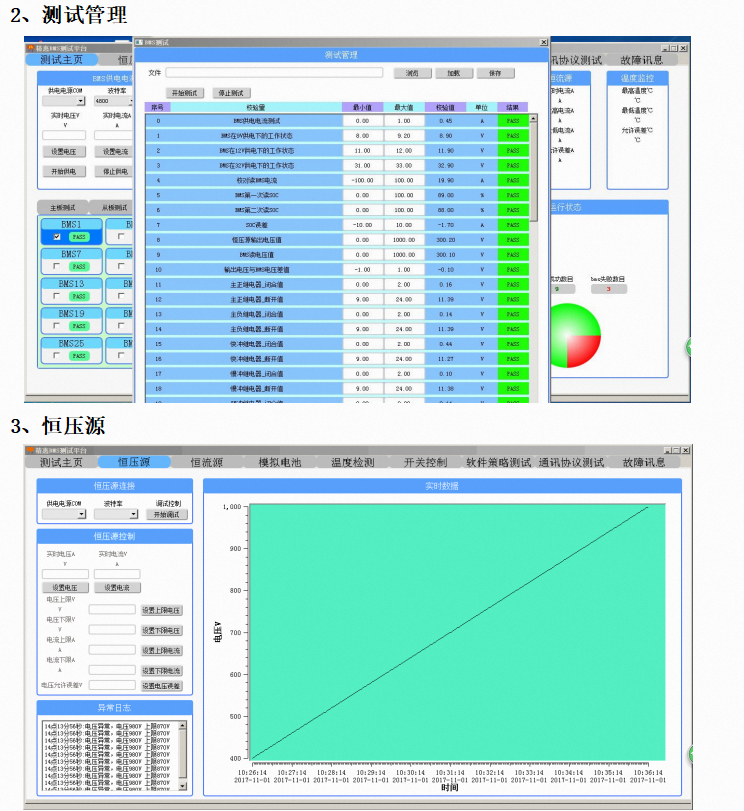744x811 pixels.
Task: Enable the BMS13 checkbox
Action: click(x=57, y=297)
